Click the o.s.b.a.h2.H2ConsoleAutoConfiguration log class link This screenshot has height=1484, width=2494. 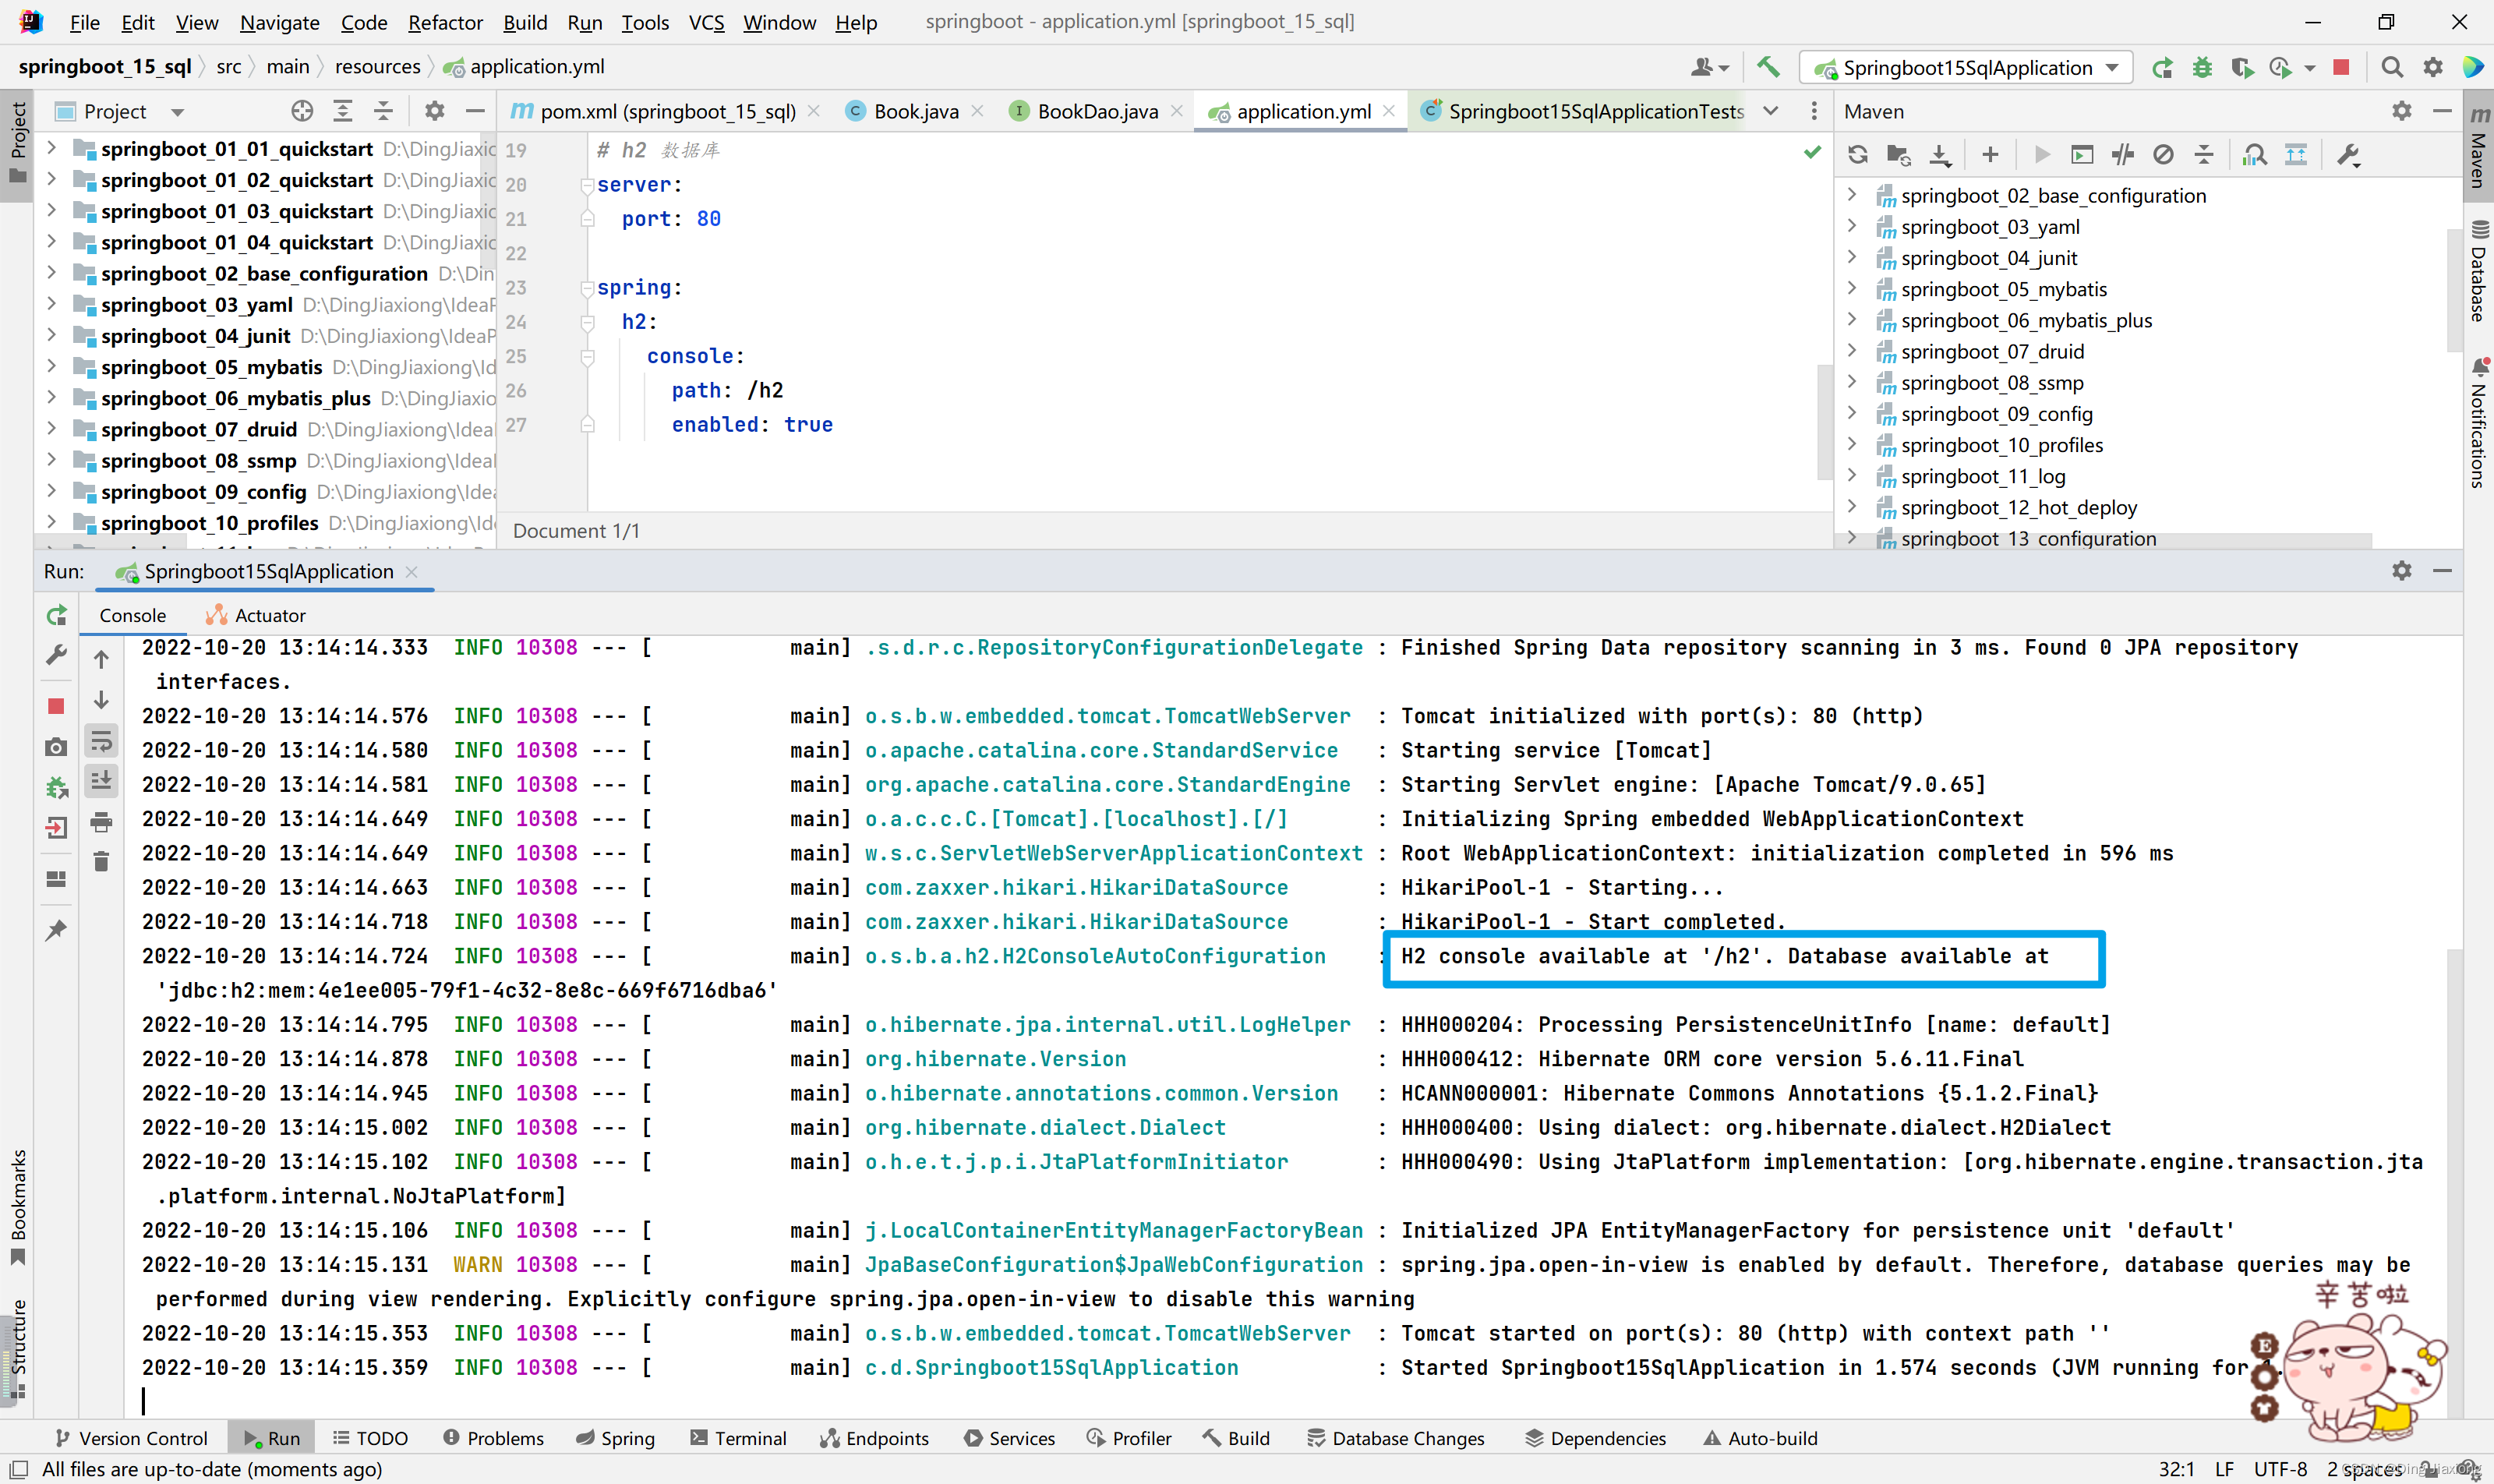pyautogui.click(x=1095, y=956)
